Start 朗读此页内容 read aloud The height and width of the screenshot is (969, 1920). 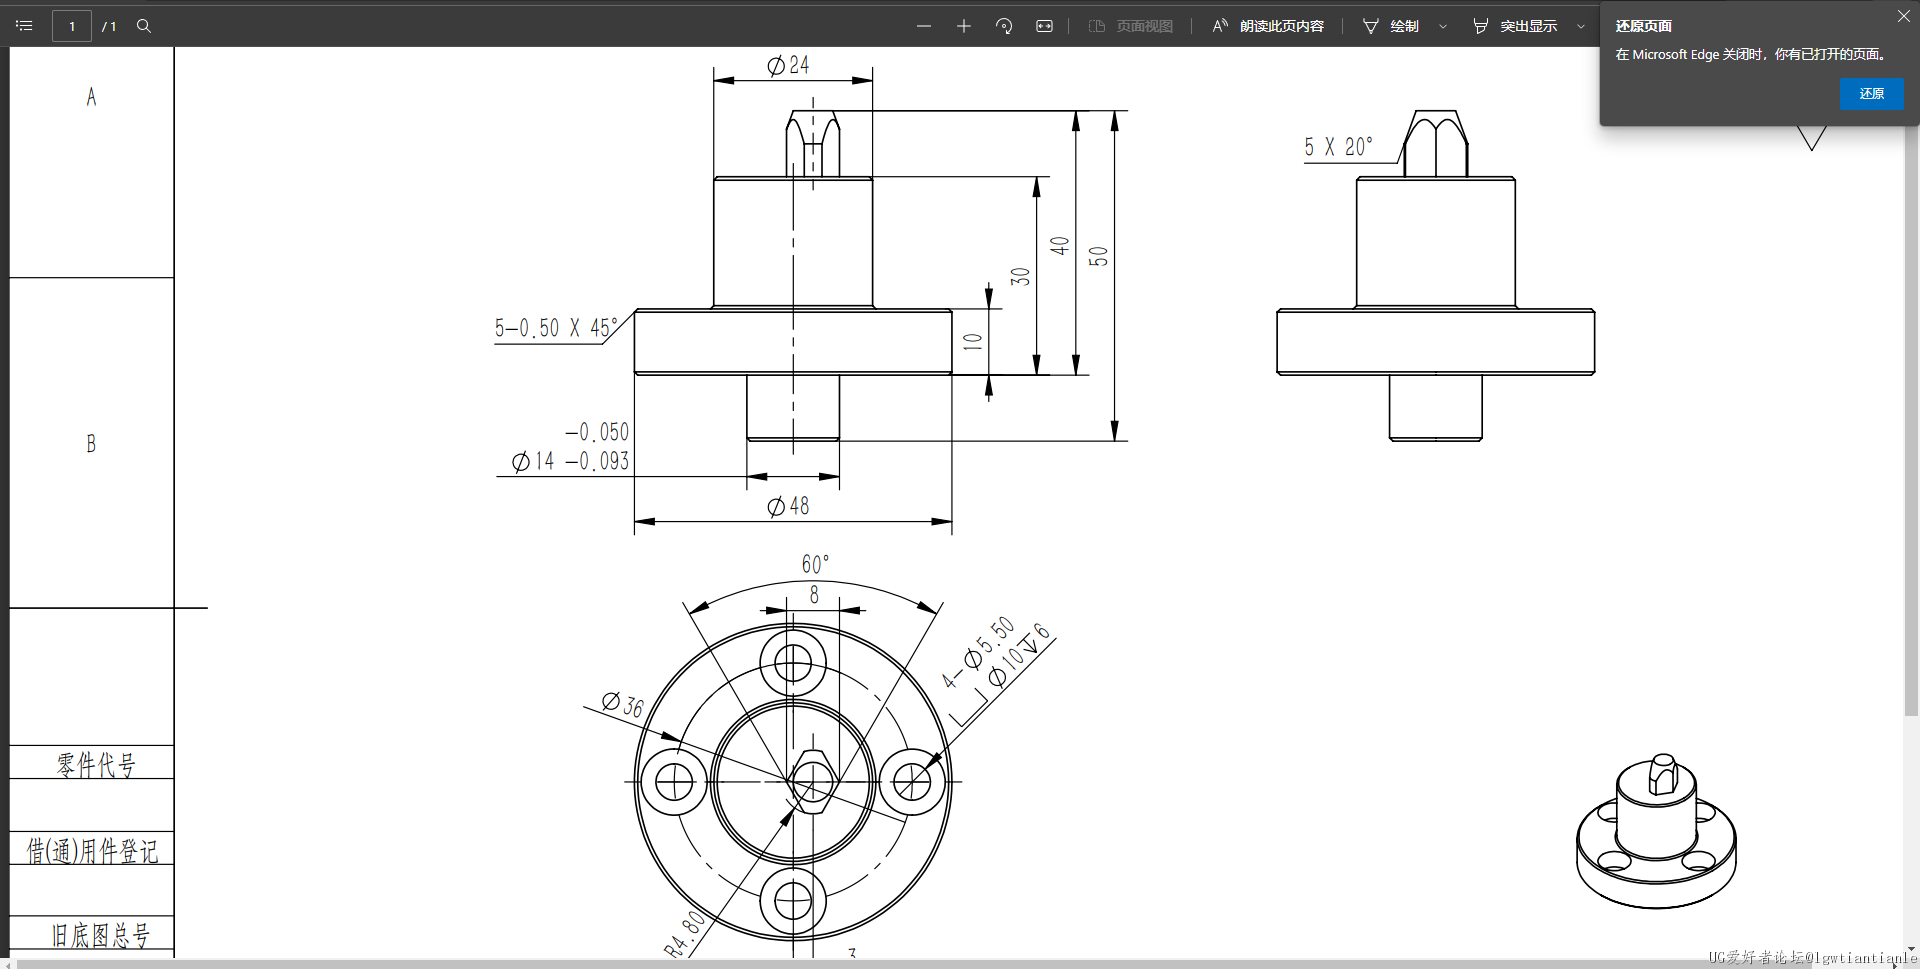coord(1267,26)
